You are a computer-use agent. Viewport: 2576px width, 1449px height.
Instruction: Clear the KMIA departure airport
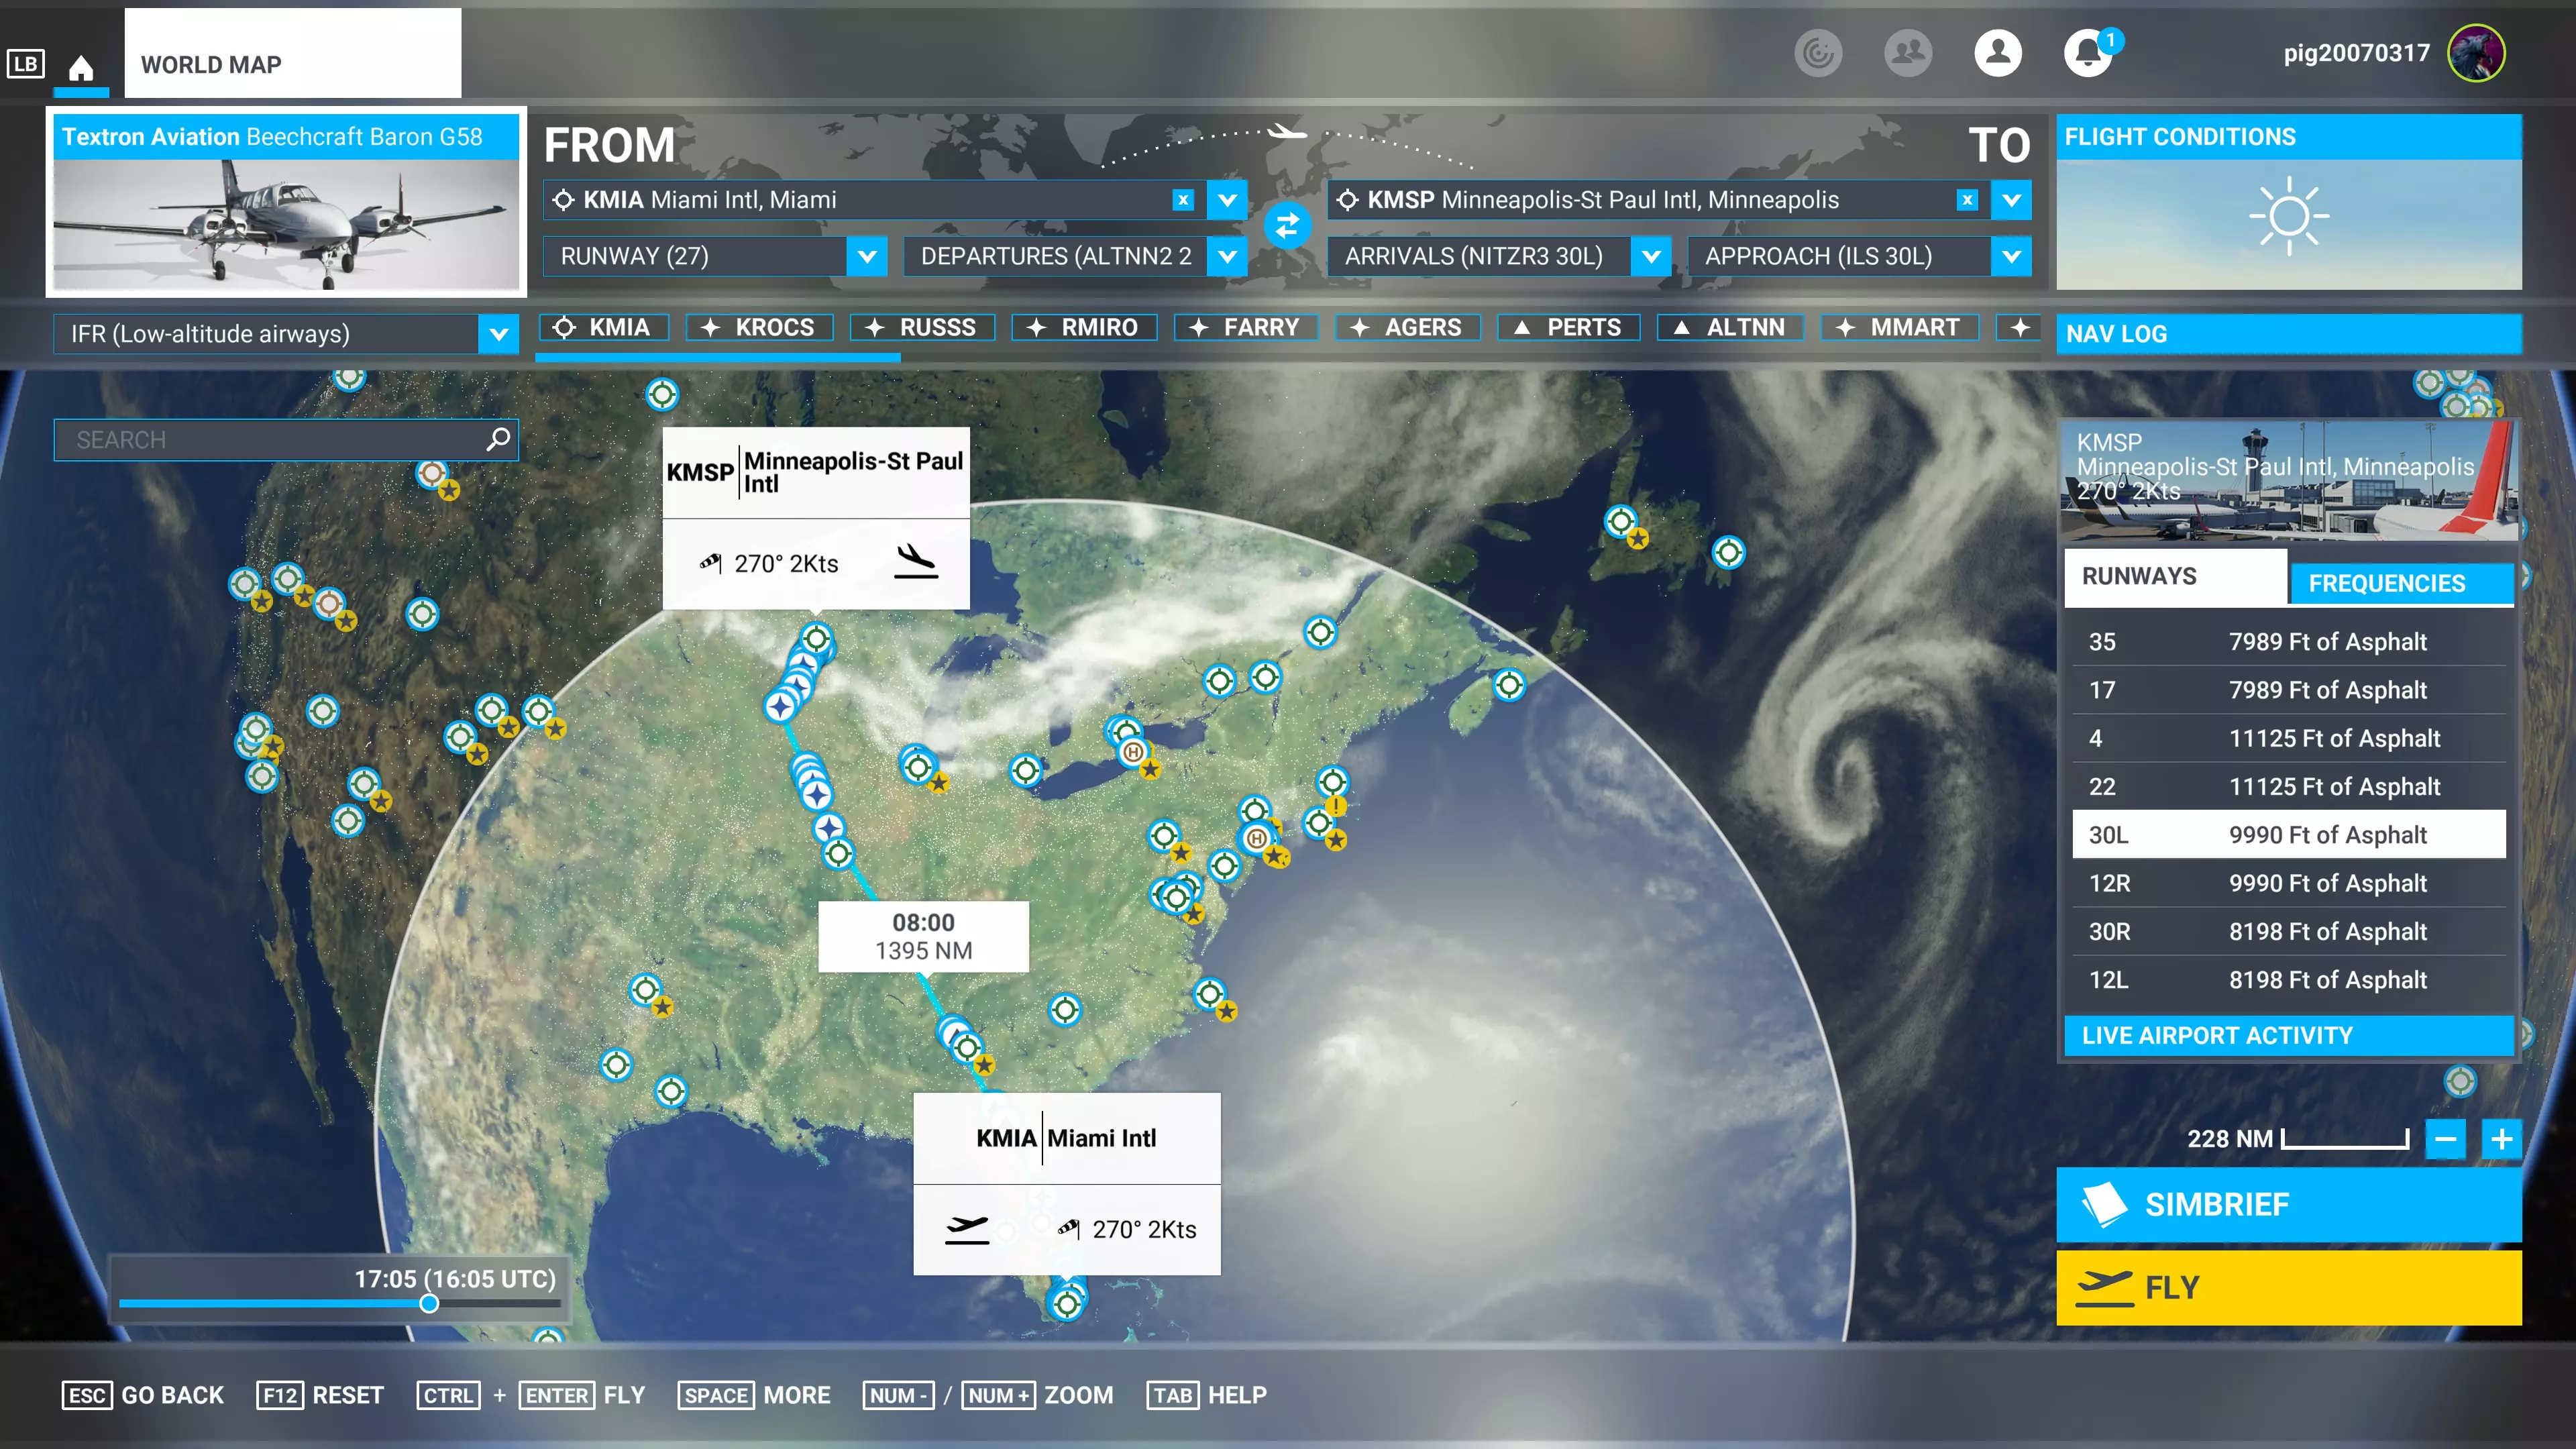click(1183, 200)
